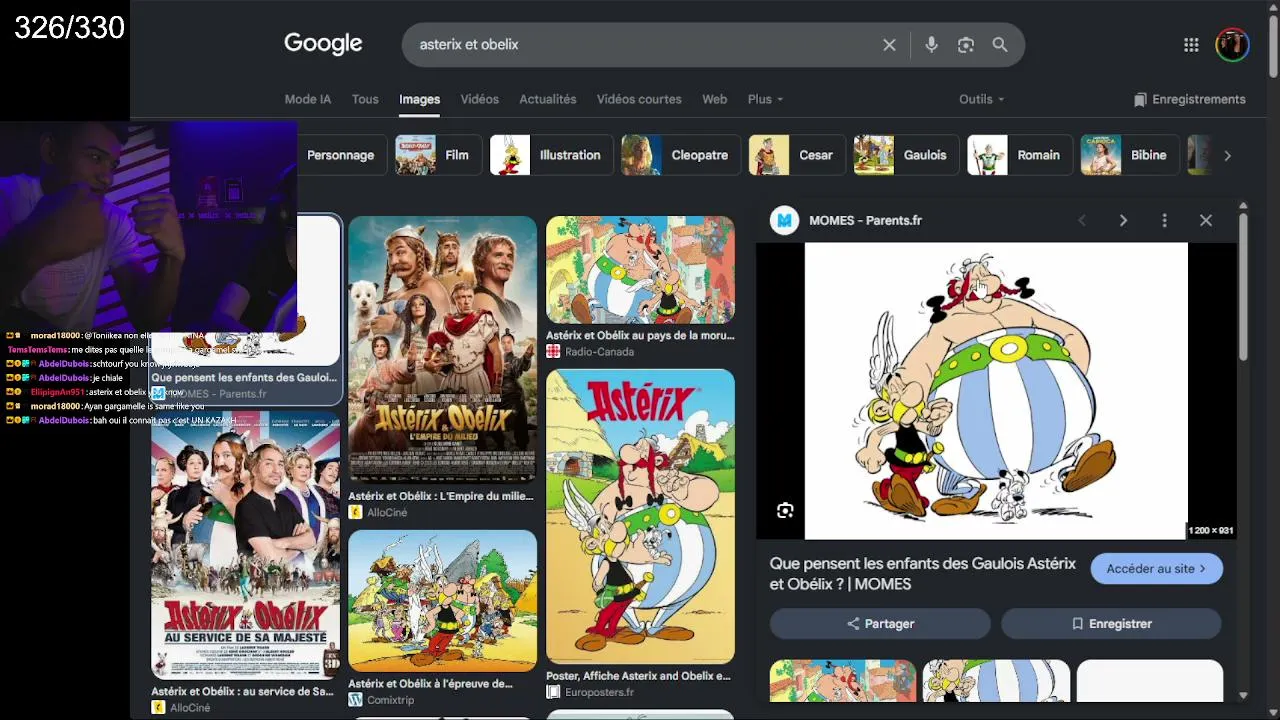
Task: Close the image preview panel
Action: click(x=1206, y=220)
